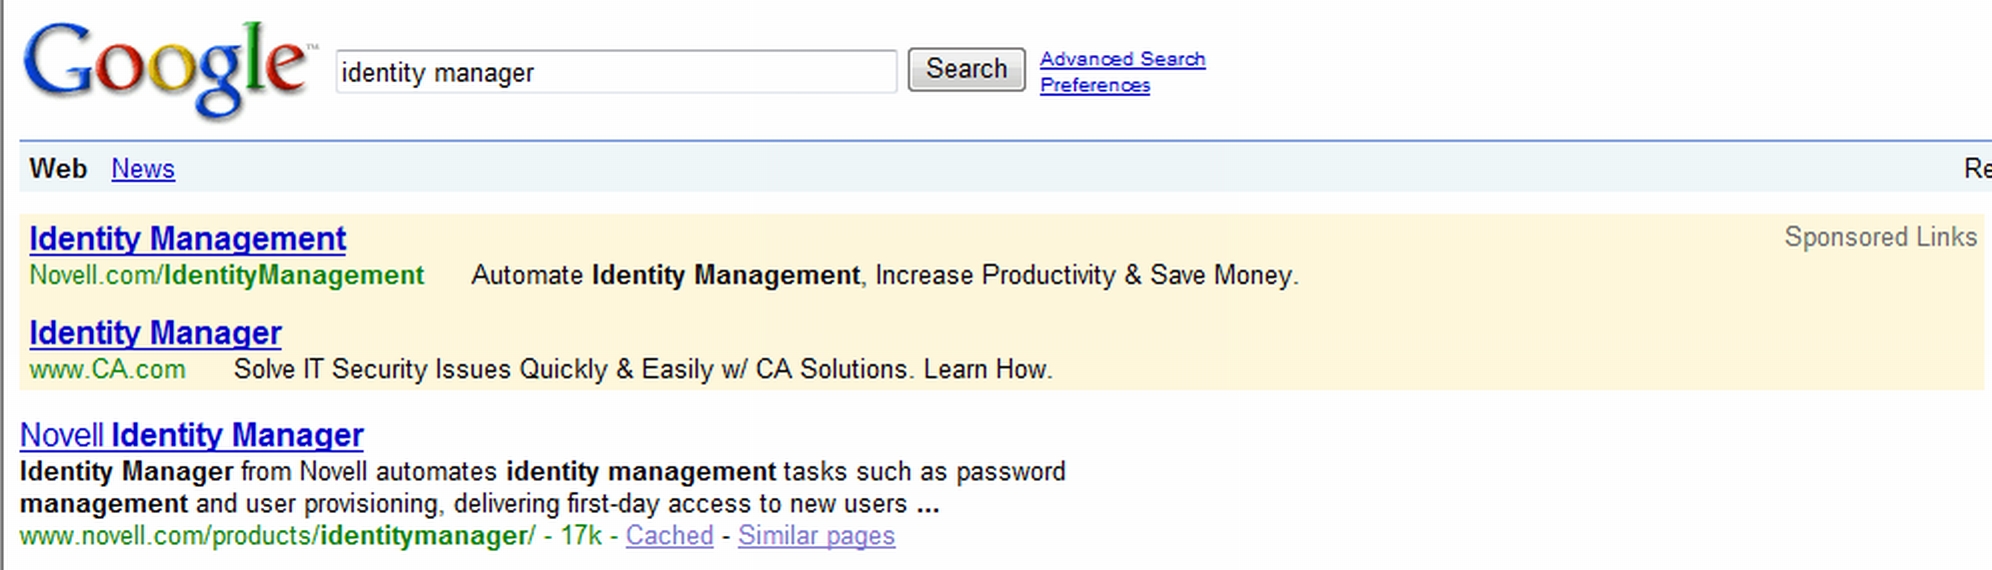1992x570 pixels.
Task: Click the www.CA.com display URL
Action: pos(107,369)
